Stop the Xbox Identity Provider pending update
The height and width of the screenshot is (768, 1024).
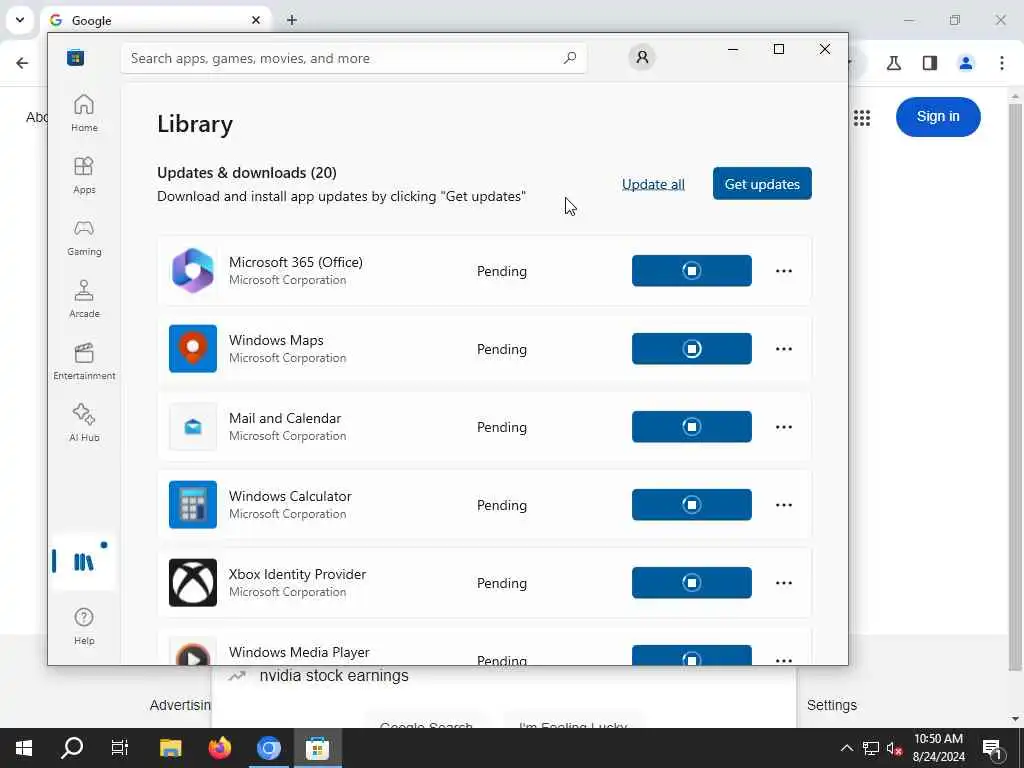(692, 583)
